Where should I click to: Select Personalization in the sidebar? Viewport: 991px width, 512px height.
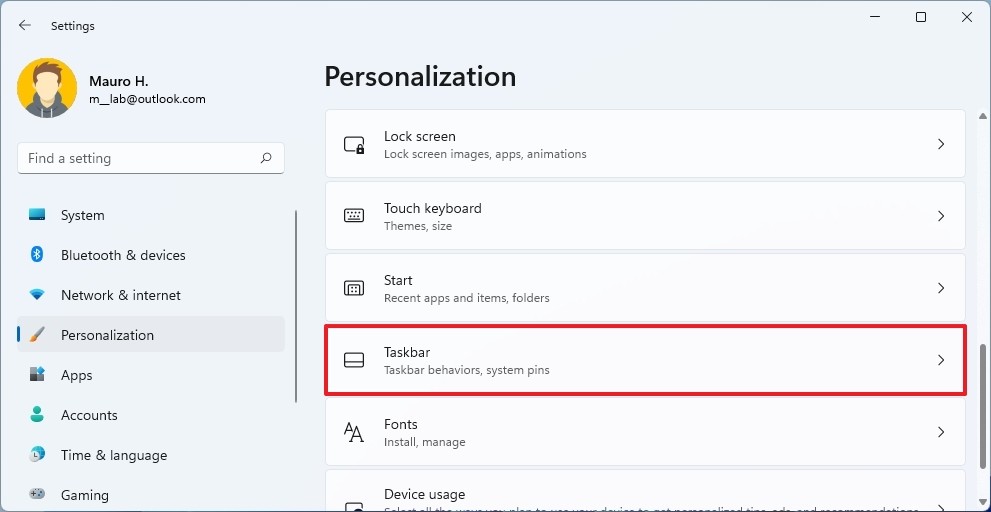tap(107, 335)
